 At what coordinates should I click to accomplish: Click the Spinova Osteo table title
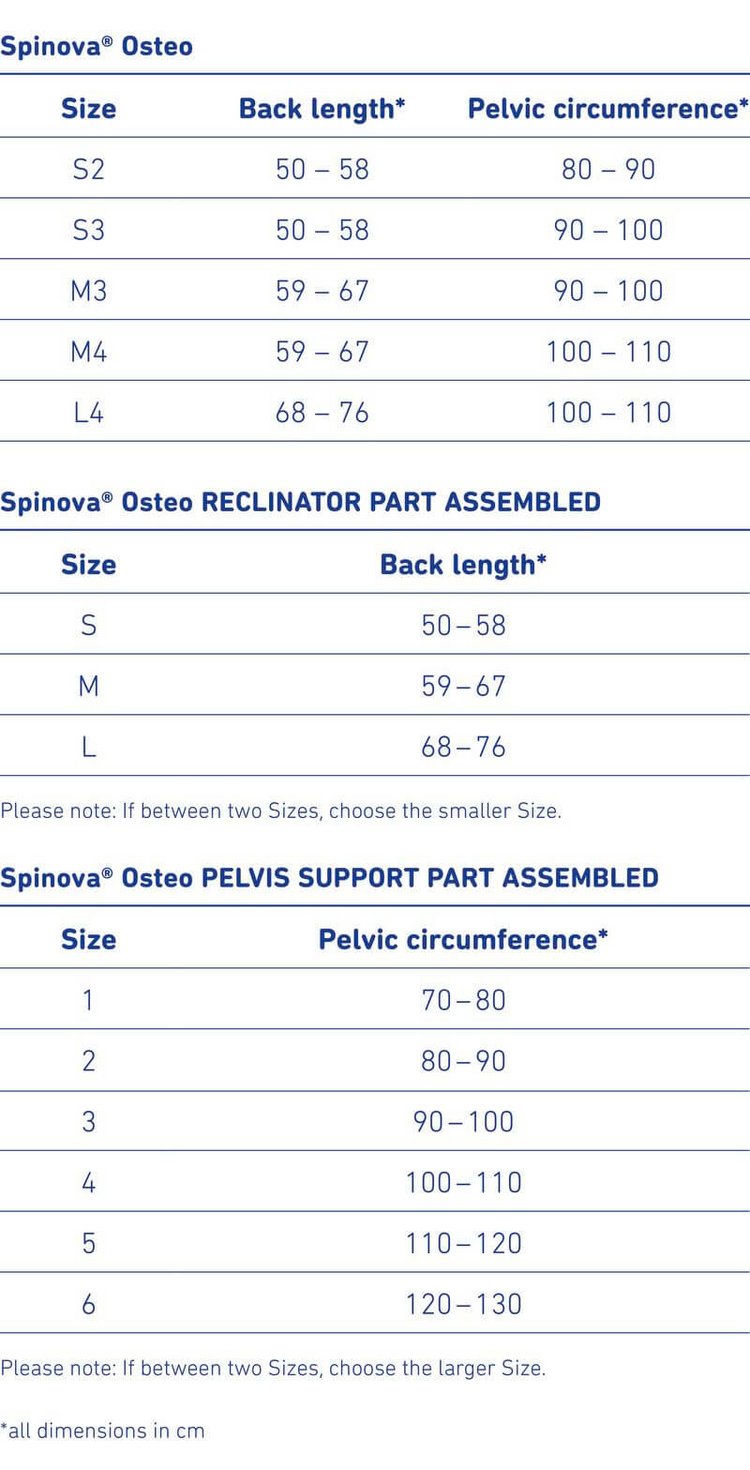[97, 46]
